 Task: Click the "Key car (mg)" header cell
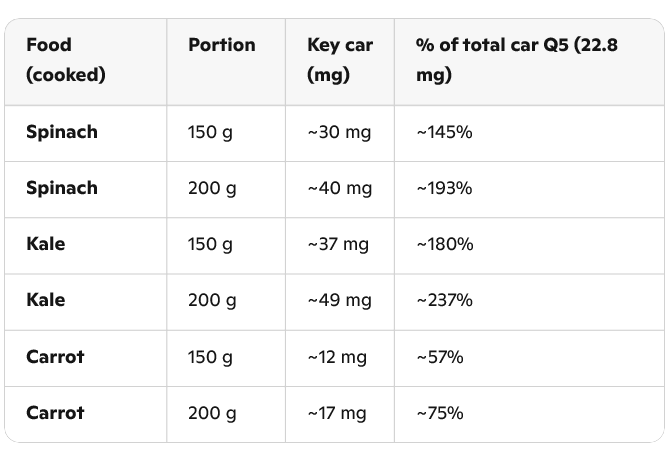tap(340, 60)
